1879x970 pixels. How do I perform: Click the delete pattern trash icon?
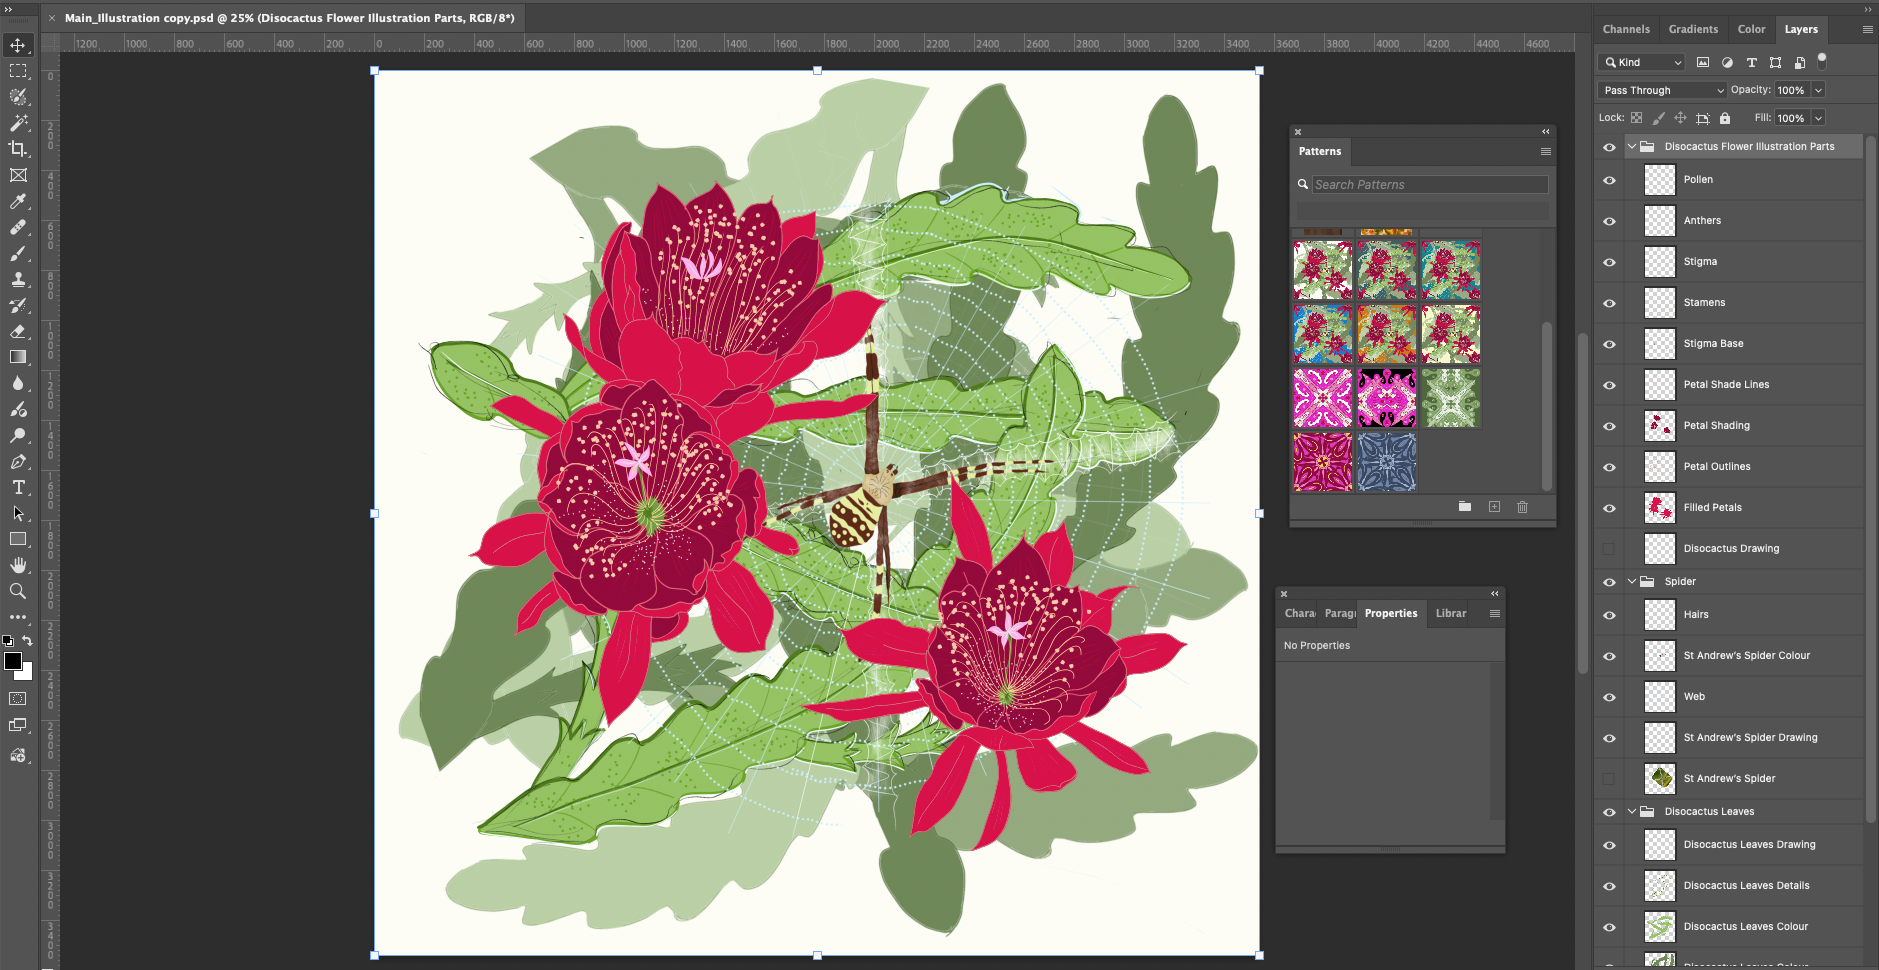point(1522,507)
